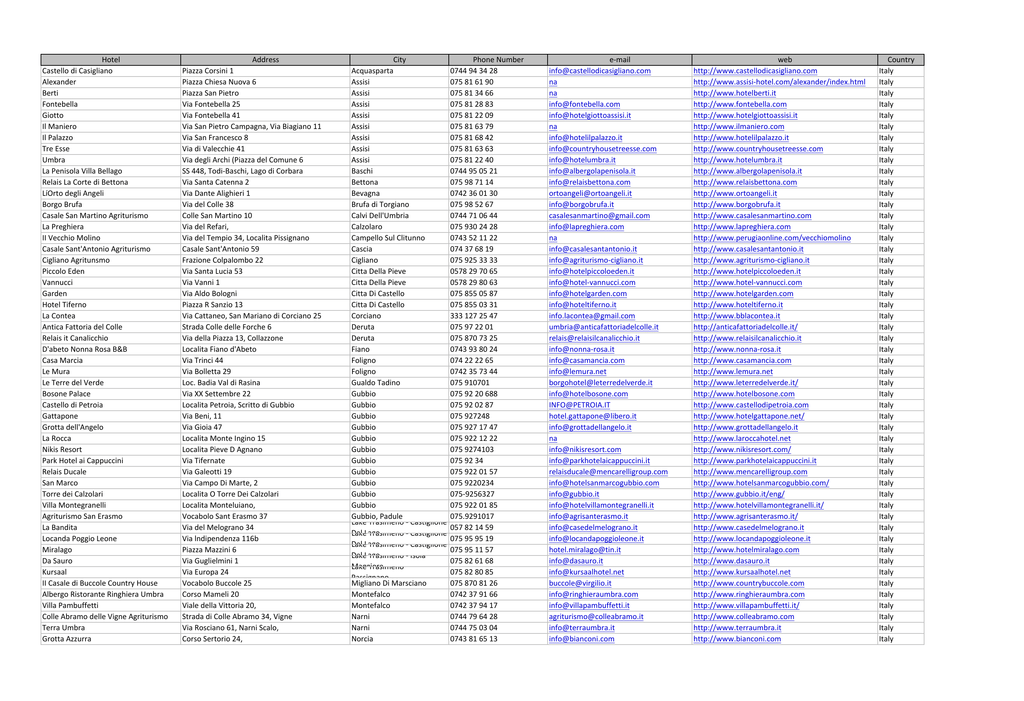This screenshot has height=701, width=1024.
Task: Open http://www.terraumbra.it link
Action: pyautogui.click(x=737, y=628)
